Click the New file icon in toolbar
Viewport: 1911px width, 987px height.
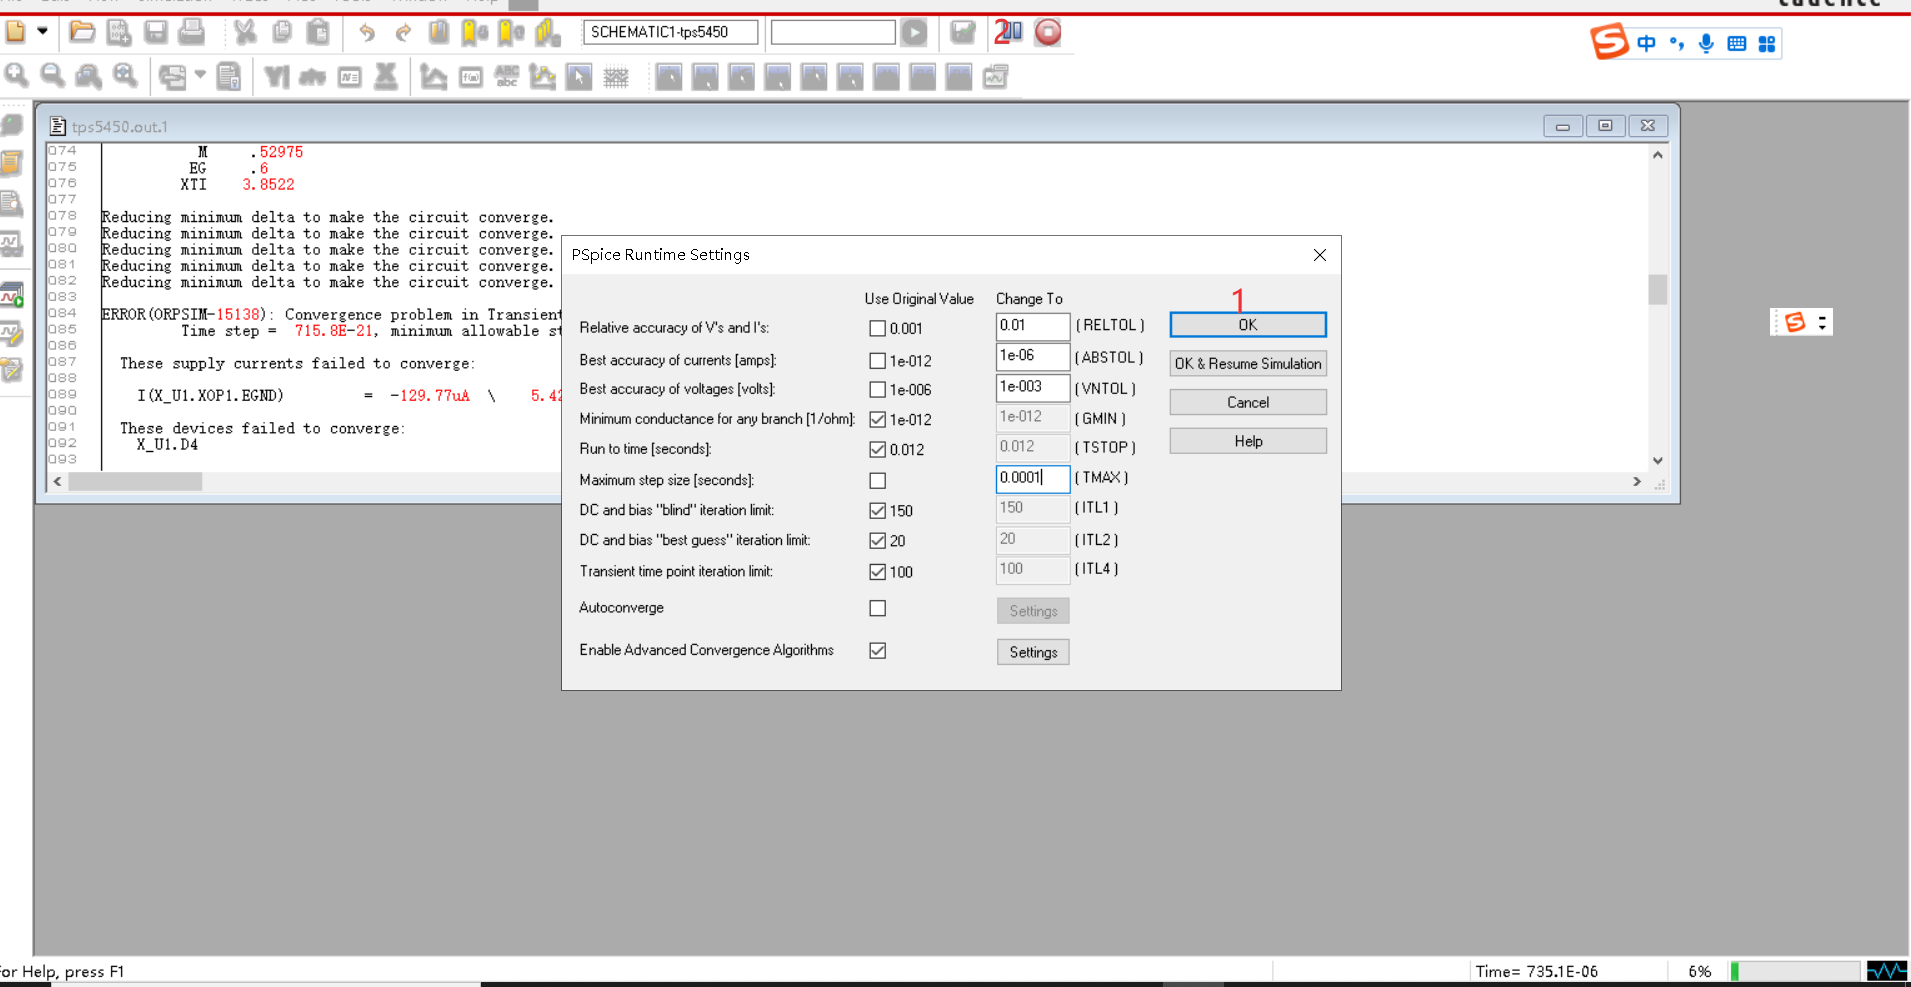(x=16, y=32)
